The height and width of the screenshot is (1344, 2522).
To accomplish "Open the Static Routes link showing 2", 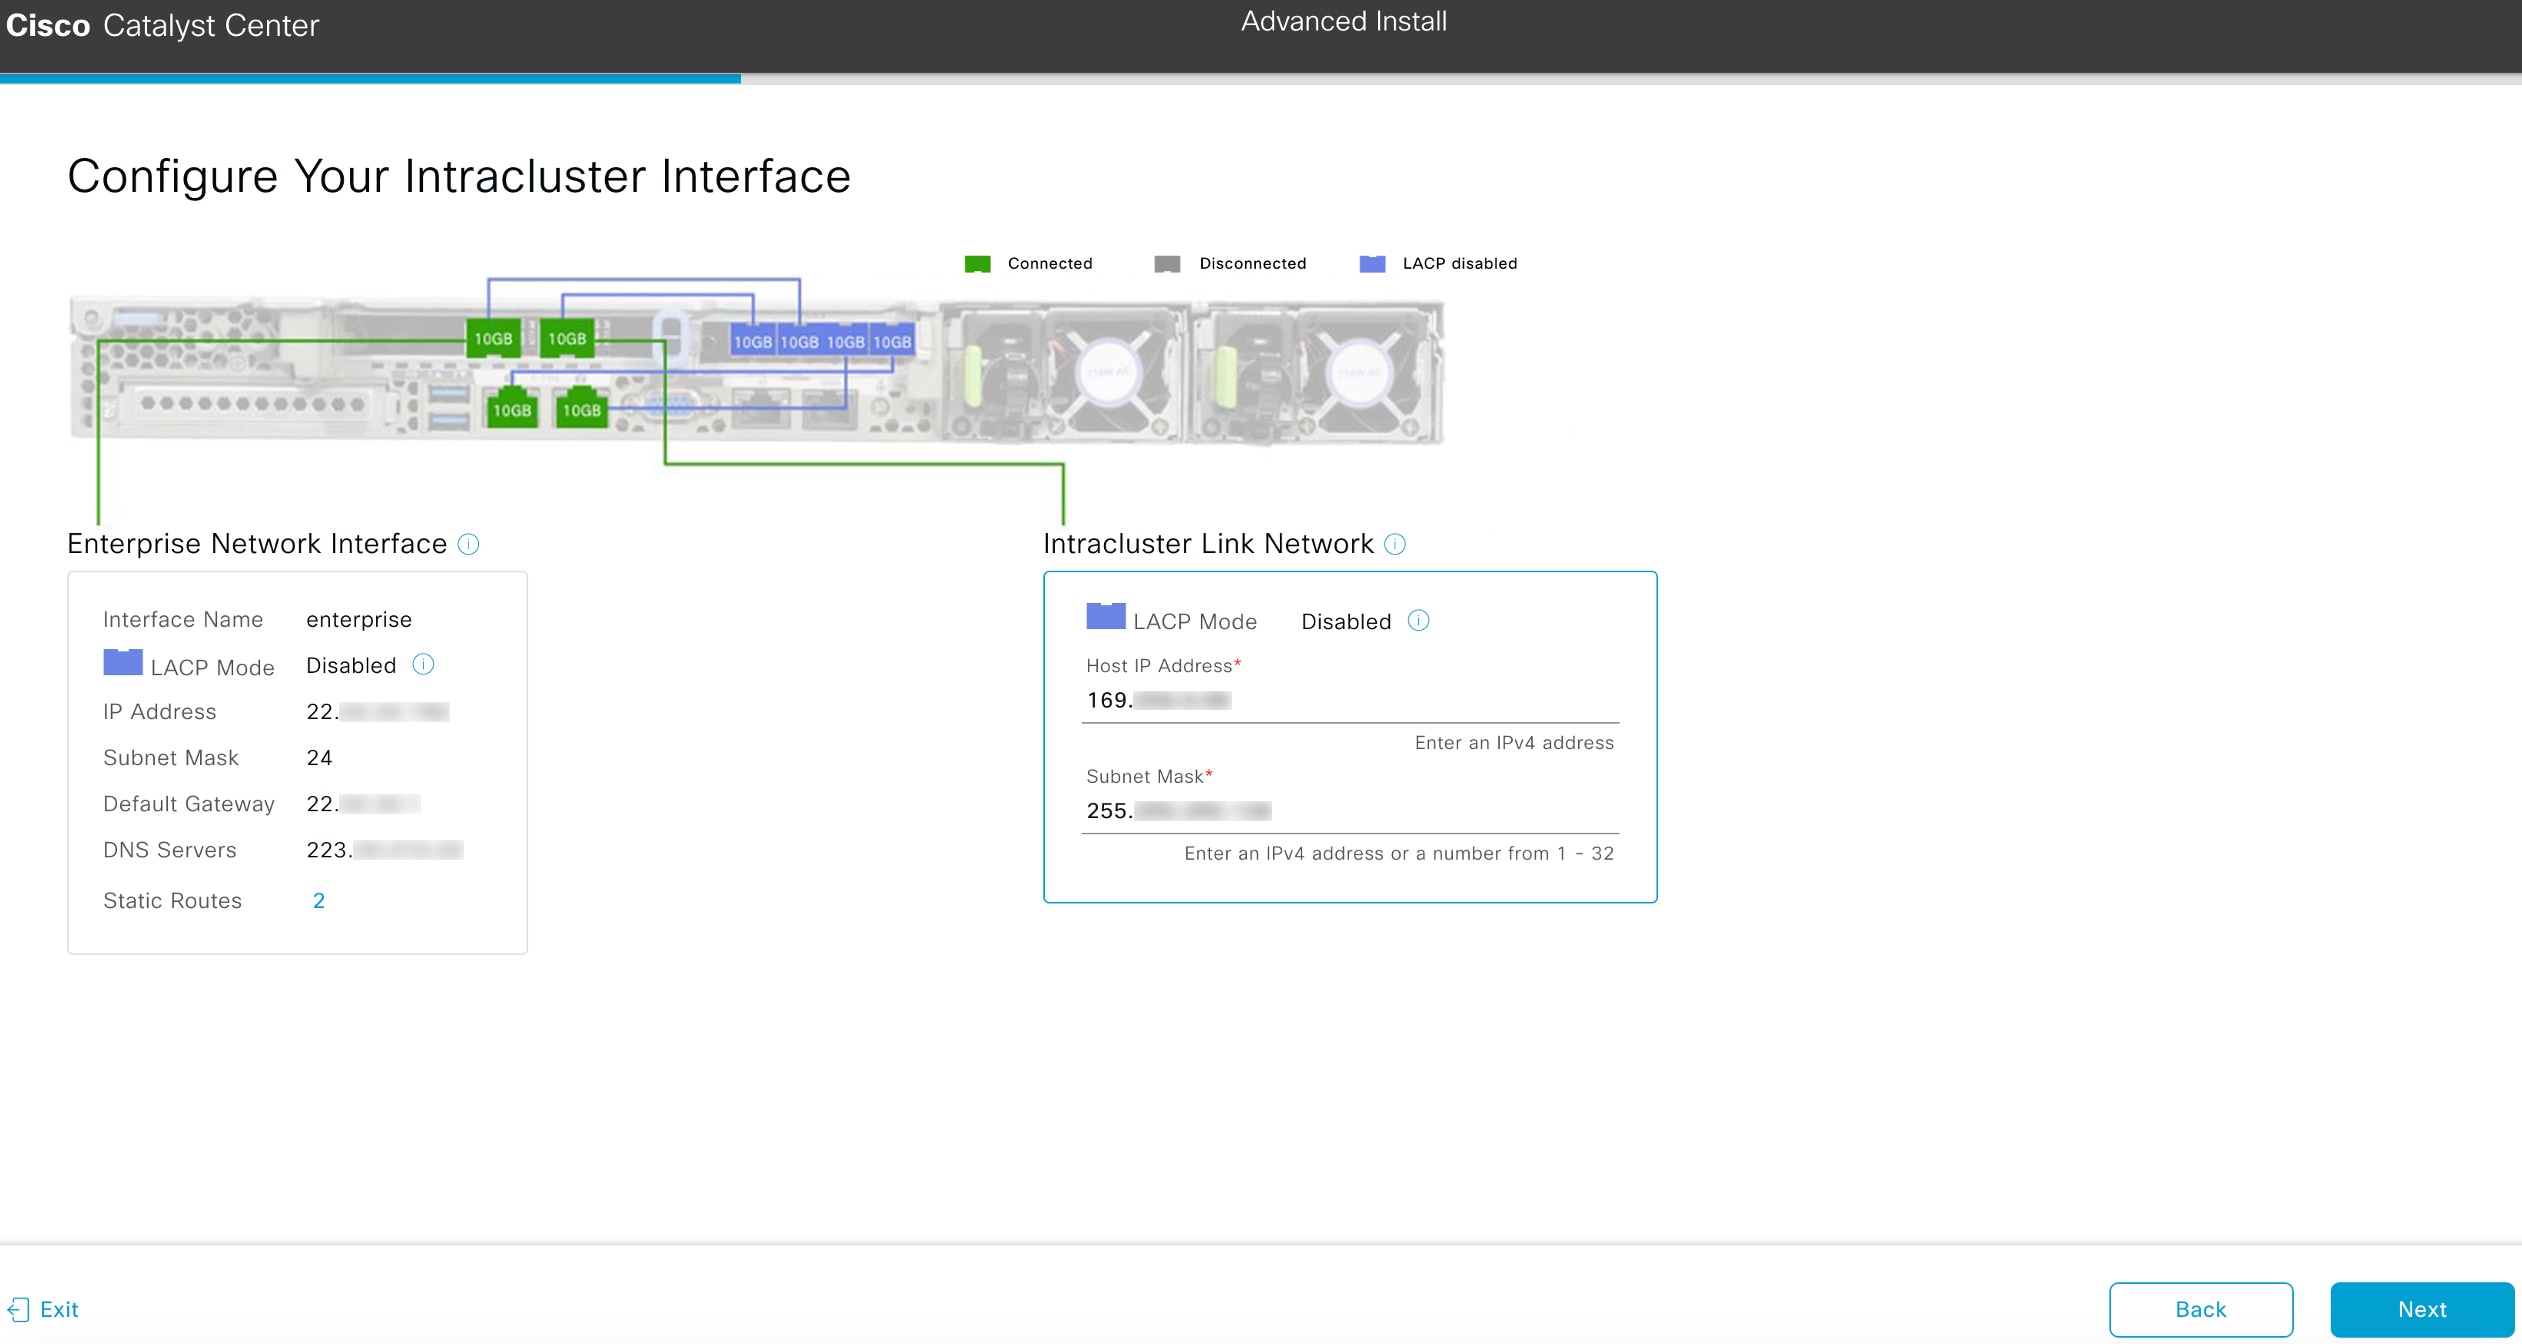I will coord(319,900).
